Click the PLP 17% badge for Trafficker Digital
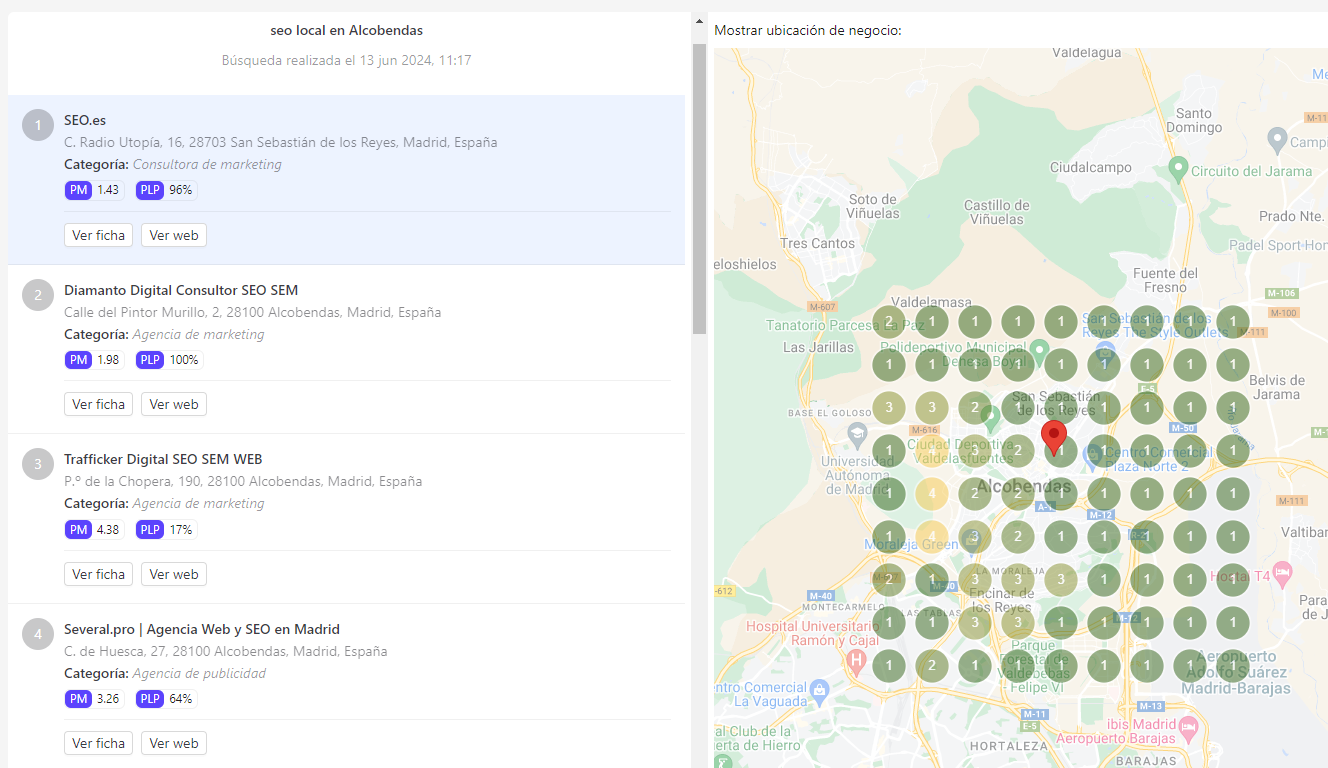This screenshot has height=768, width=1328. (x=165, y=529)
